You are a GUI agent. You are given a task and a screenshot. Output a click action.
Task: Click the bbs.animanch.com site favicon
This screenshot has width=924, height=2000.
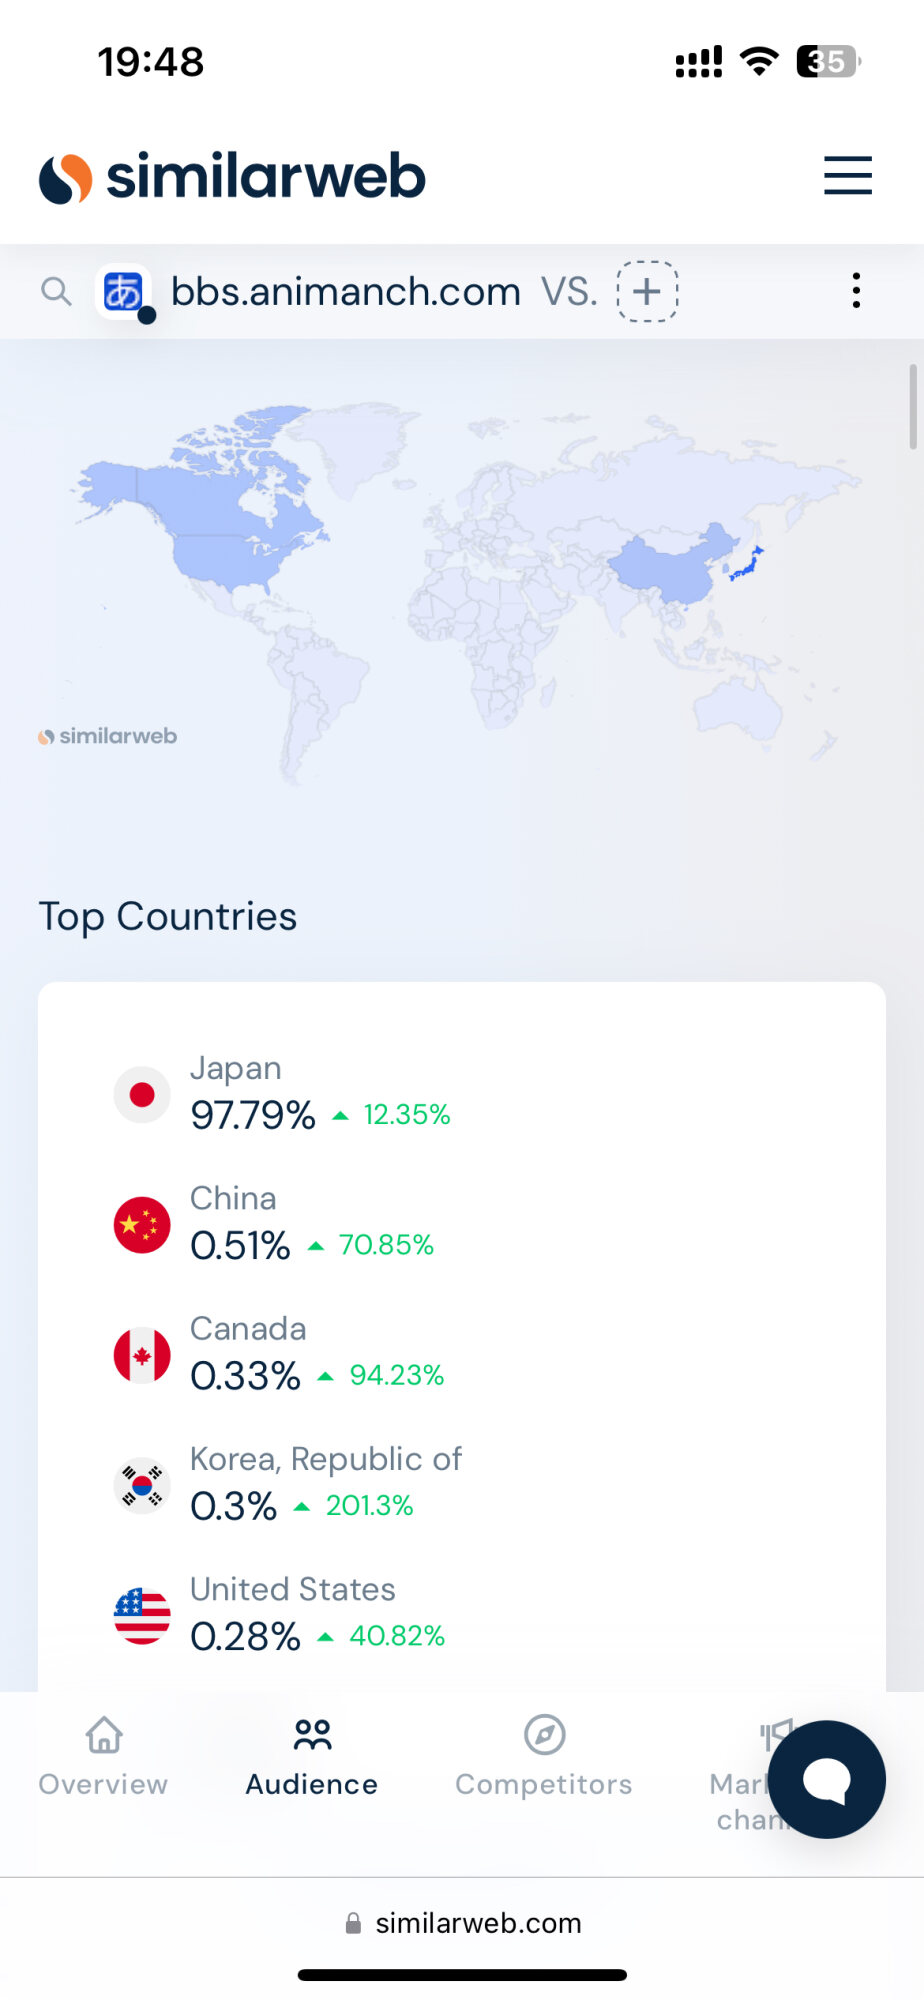(x=123, y=292)
